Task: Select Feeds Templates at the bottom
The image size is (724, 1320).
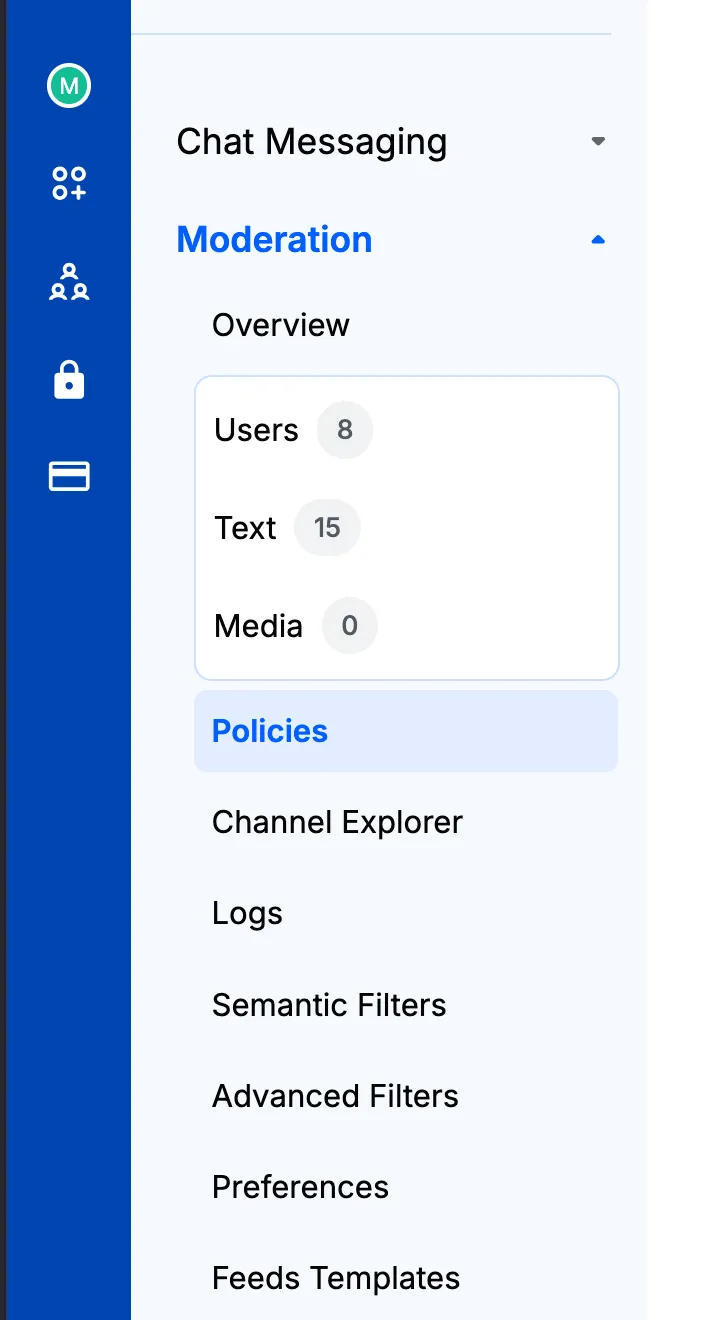Action: [335, 1278]
